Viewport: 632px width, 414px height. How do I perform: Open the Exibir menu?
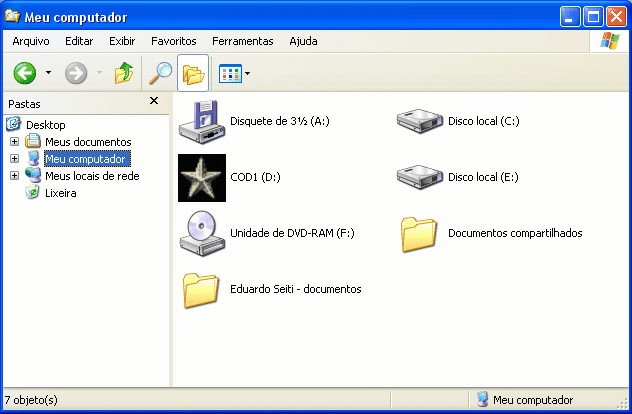122,41
